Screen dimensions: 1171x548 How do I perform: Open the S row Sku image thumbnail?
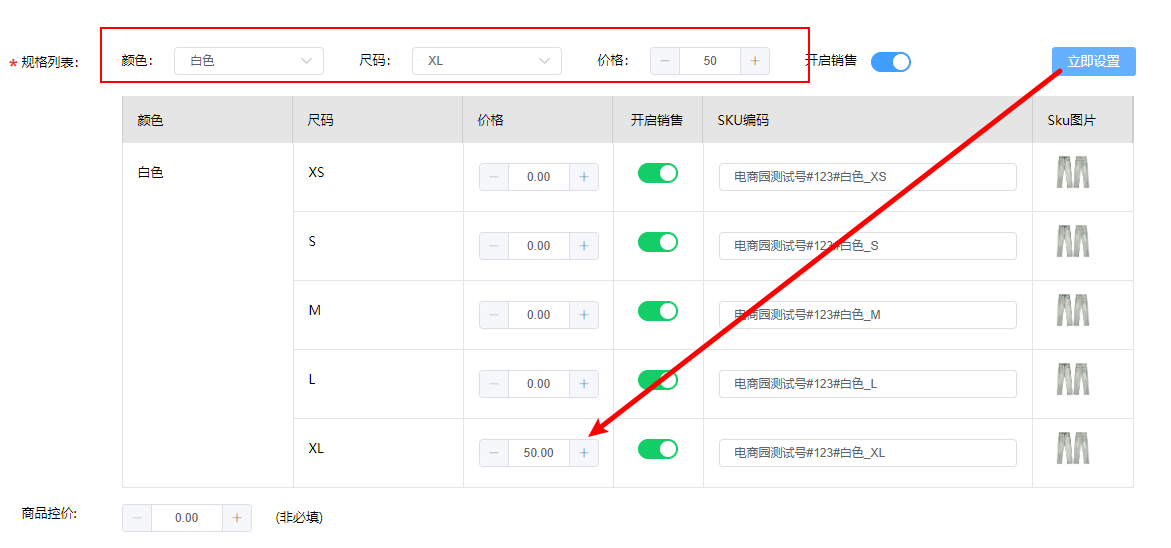click(x=1072, y=241)
